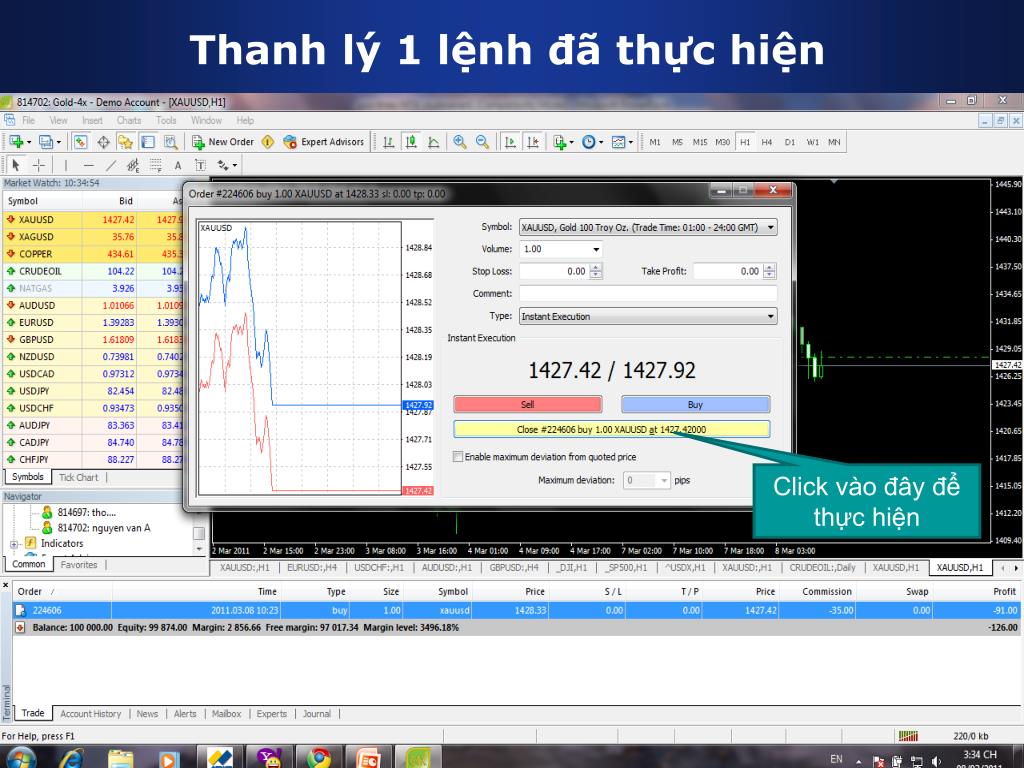Toggle the Market Watch window icon
Screen dimensions: 1024x768
click(x=80, y=142)
